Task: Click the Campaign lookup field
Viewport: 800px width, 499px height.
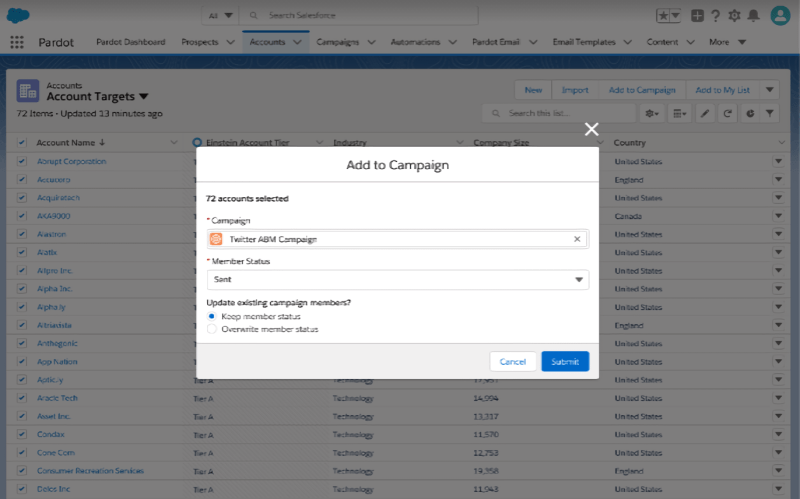Action: [398, 239]
